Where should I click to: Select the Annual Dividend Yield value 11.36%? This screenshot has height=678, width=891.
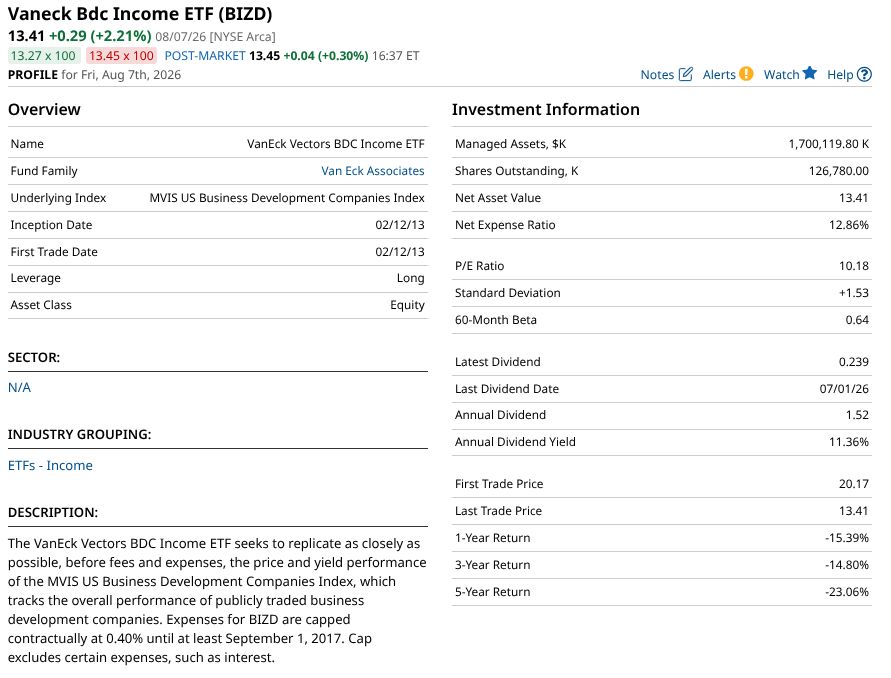coord(848,442)
